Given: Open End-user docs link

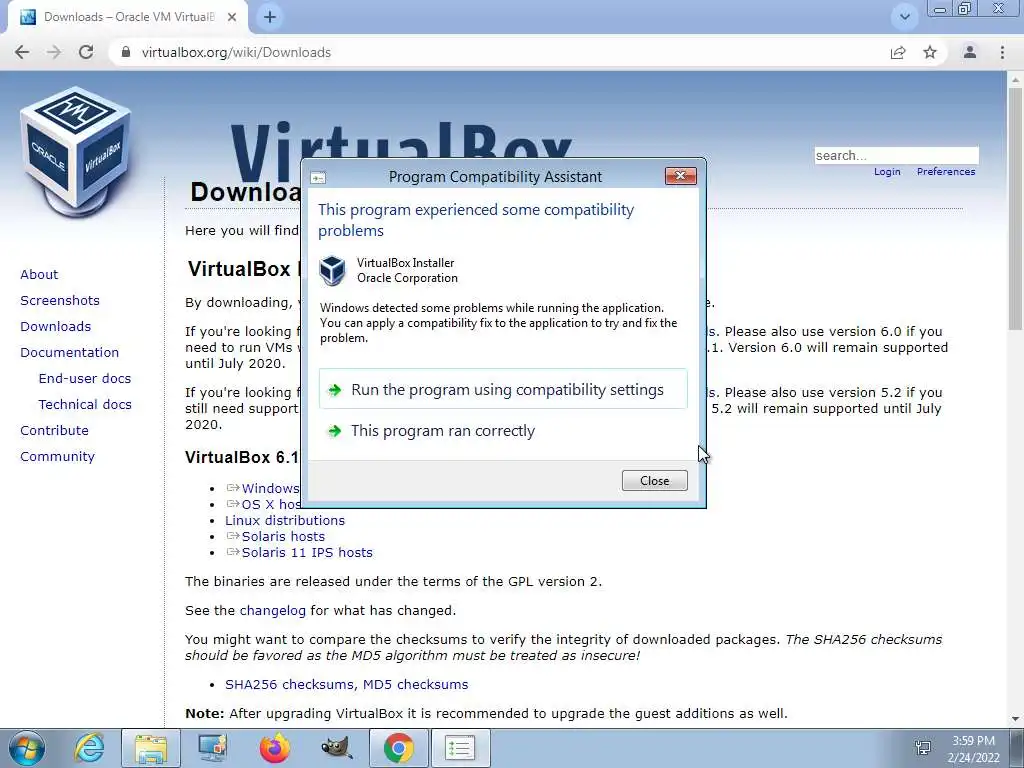Looking at the screenshot, I should pyautogui.click(x=85, y=379).
